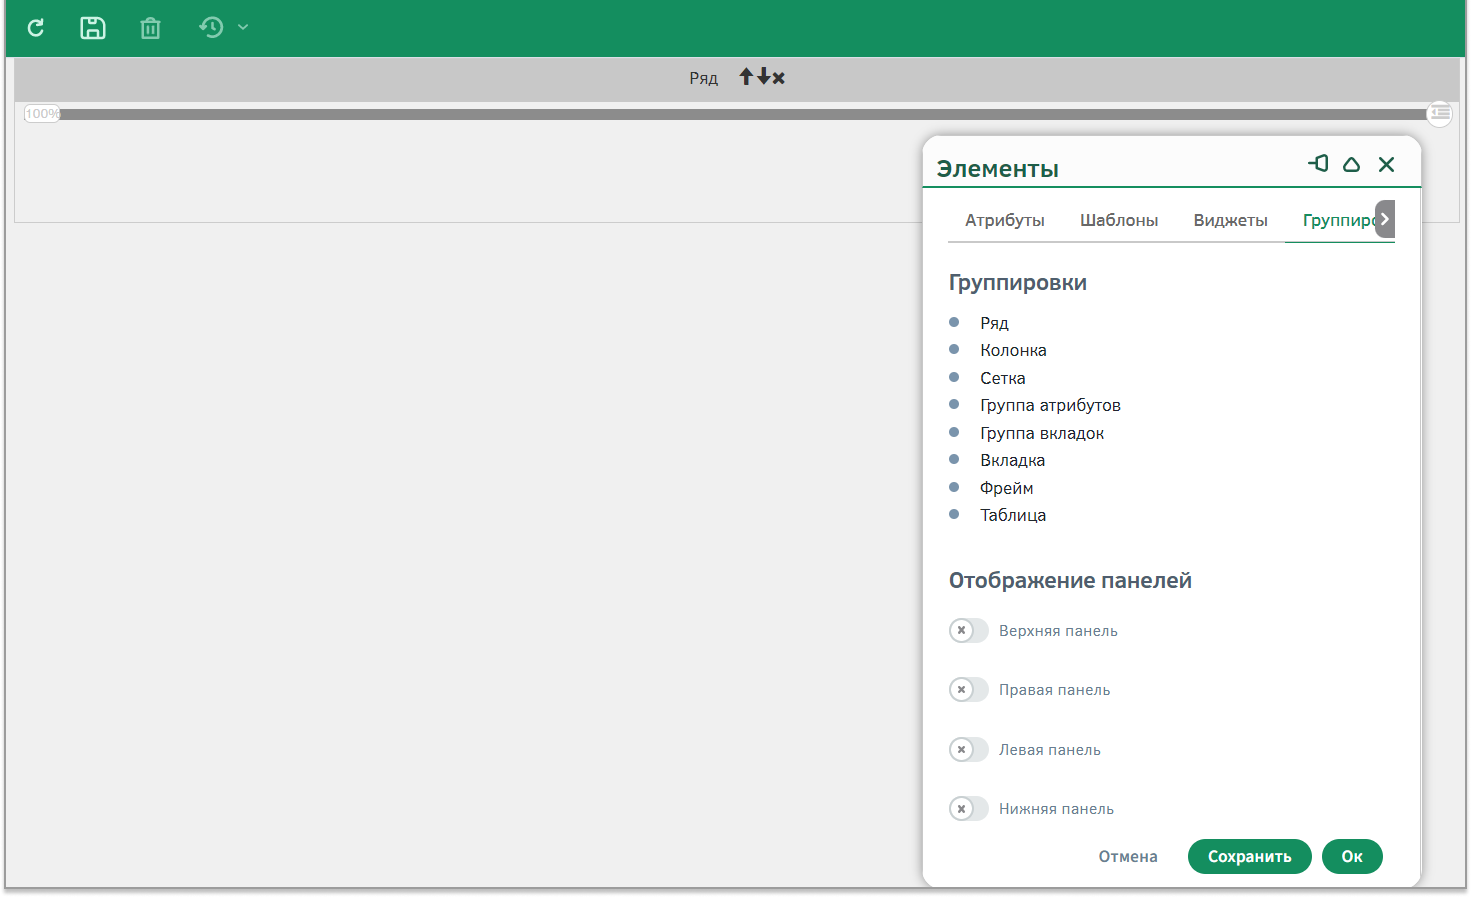Select the Сетка grouping item
The width and height of the screenshot is (1471, 897).
tap(1002, 378)
